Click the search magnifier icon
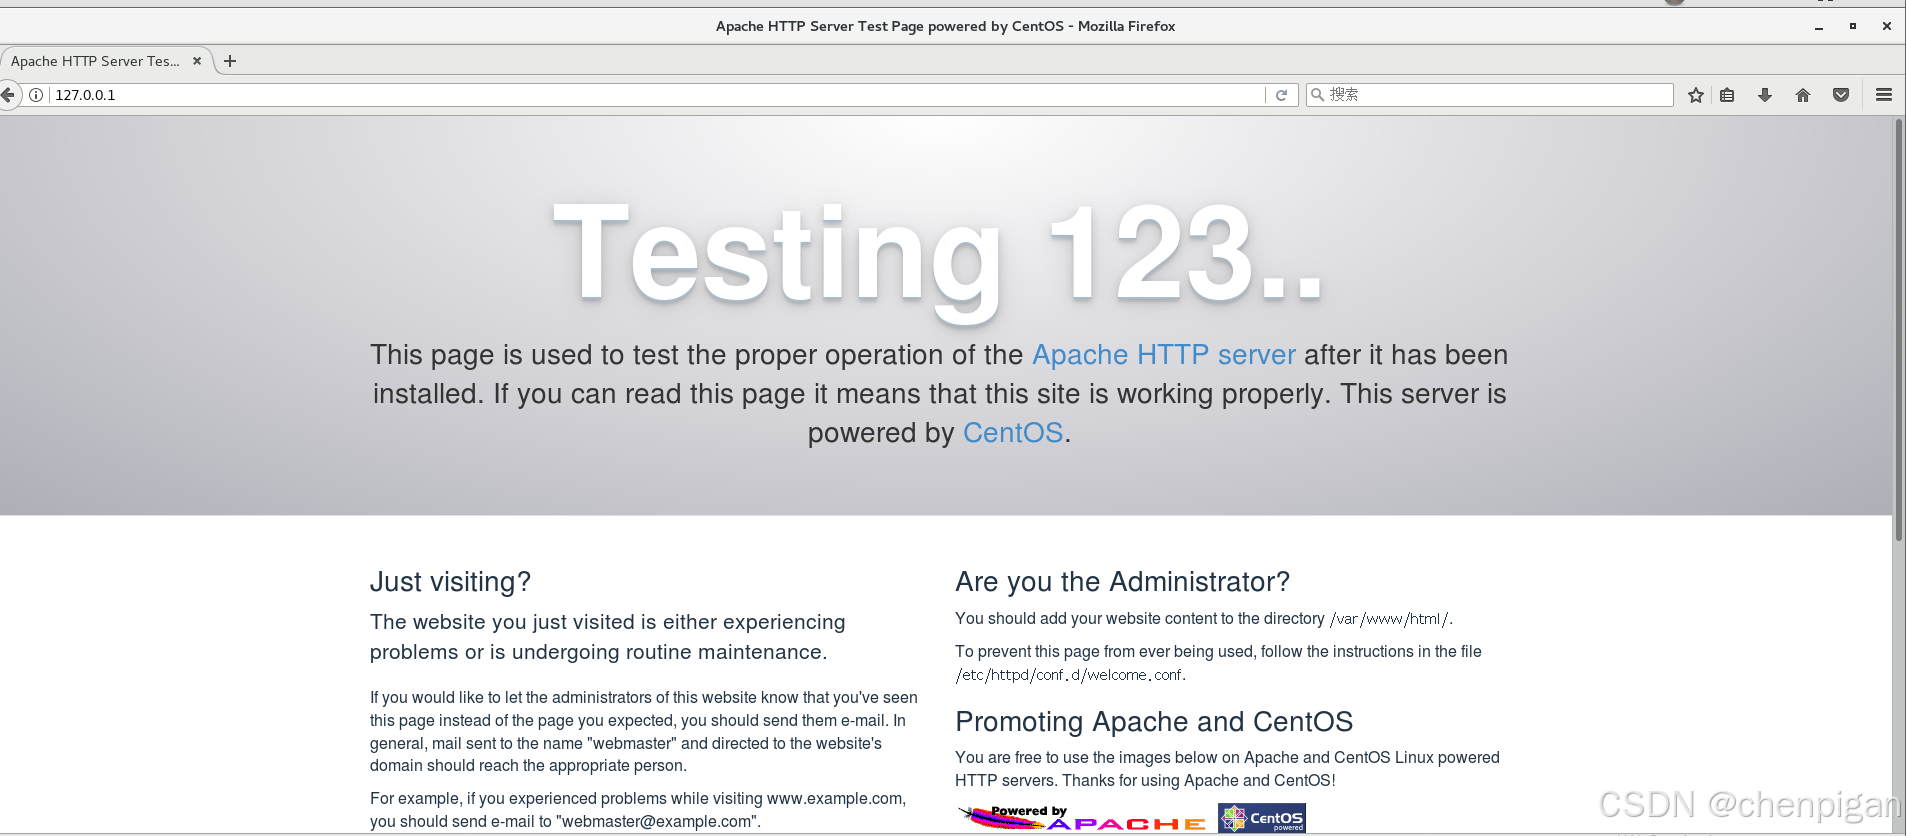Viewport: 1906px width, 836px height. [x=1318, y=95]
